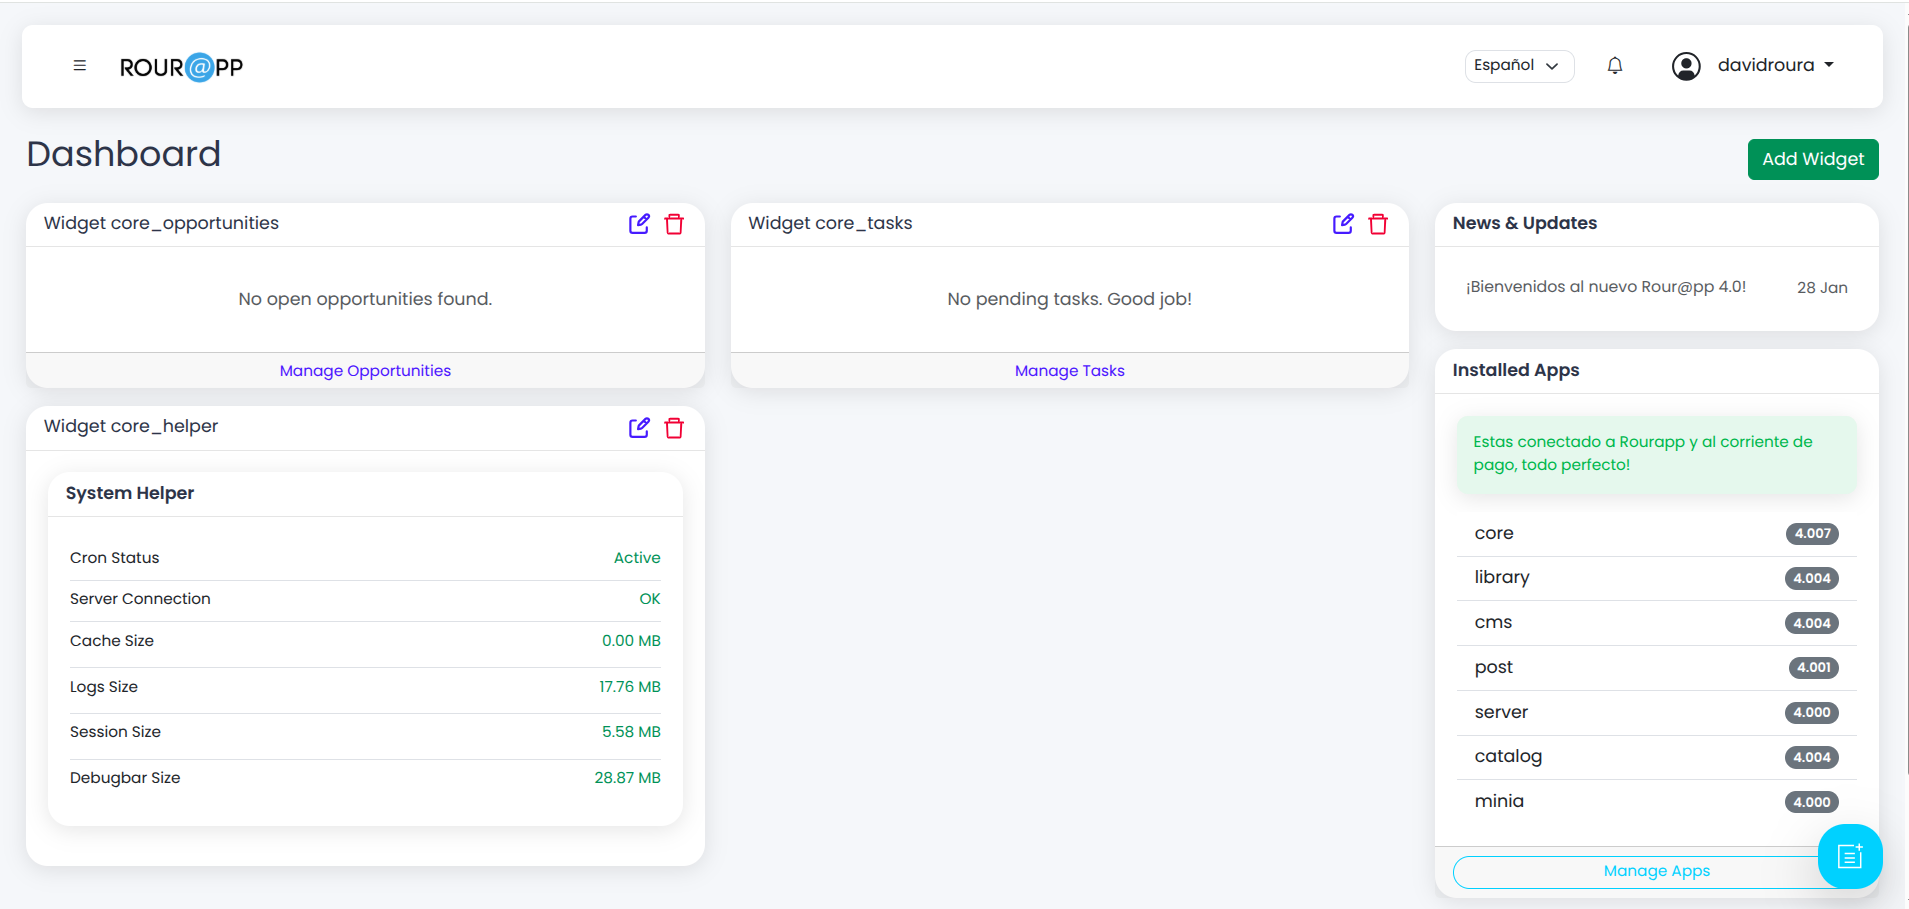Expand the davidroura account menu
The height and width of the screenshot is (909, 1909).
[1776, 66]
